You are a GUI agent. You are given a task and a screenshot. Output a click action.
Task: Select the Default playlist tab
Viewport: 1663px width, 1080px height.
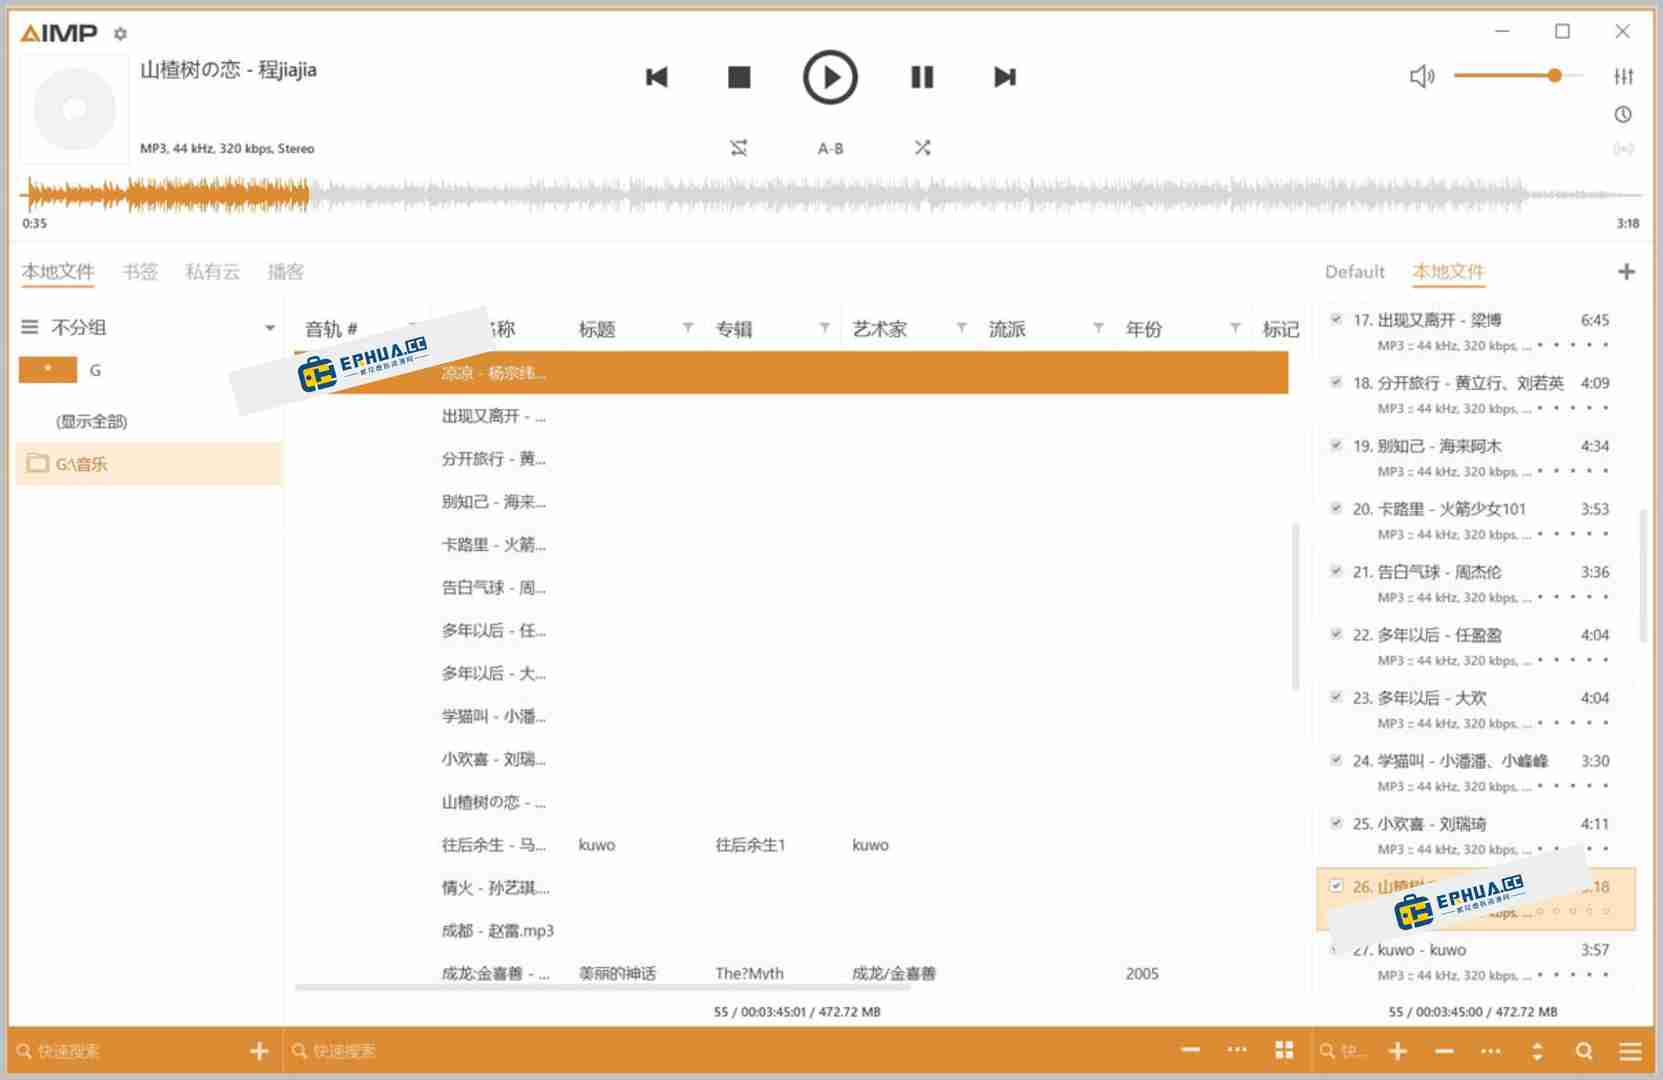(1354, 271)
